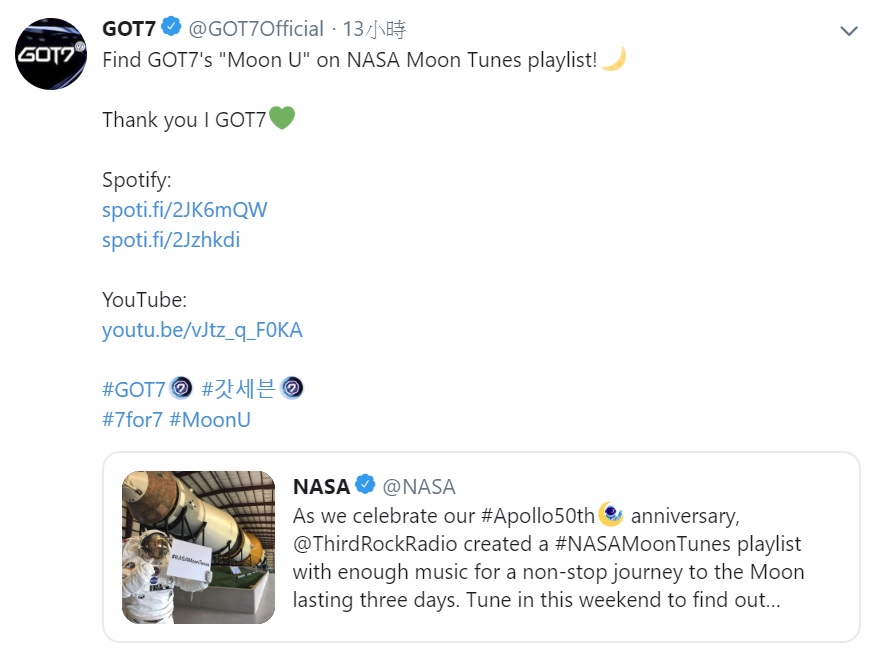
Task: Click the @NASA handle in quoted tweet
Action: coord(419,487)
